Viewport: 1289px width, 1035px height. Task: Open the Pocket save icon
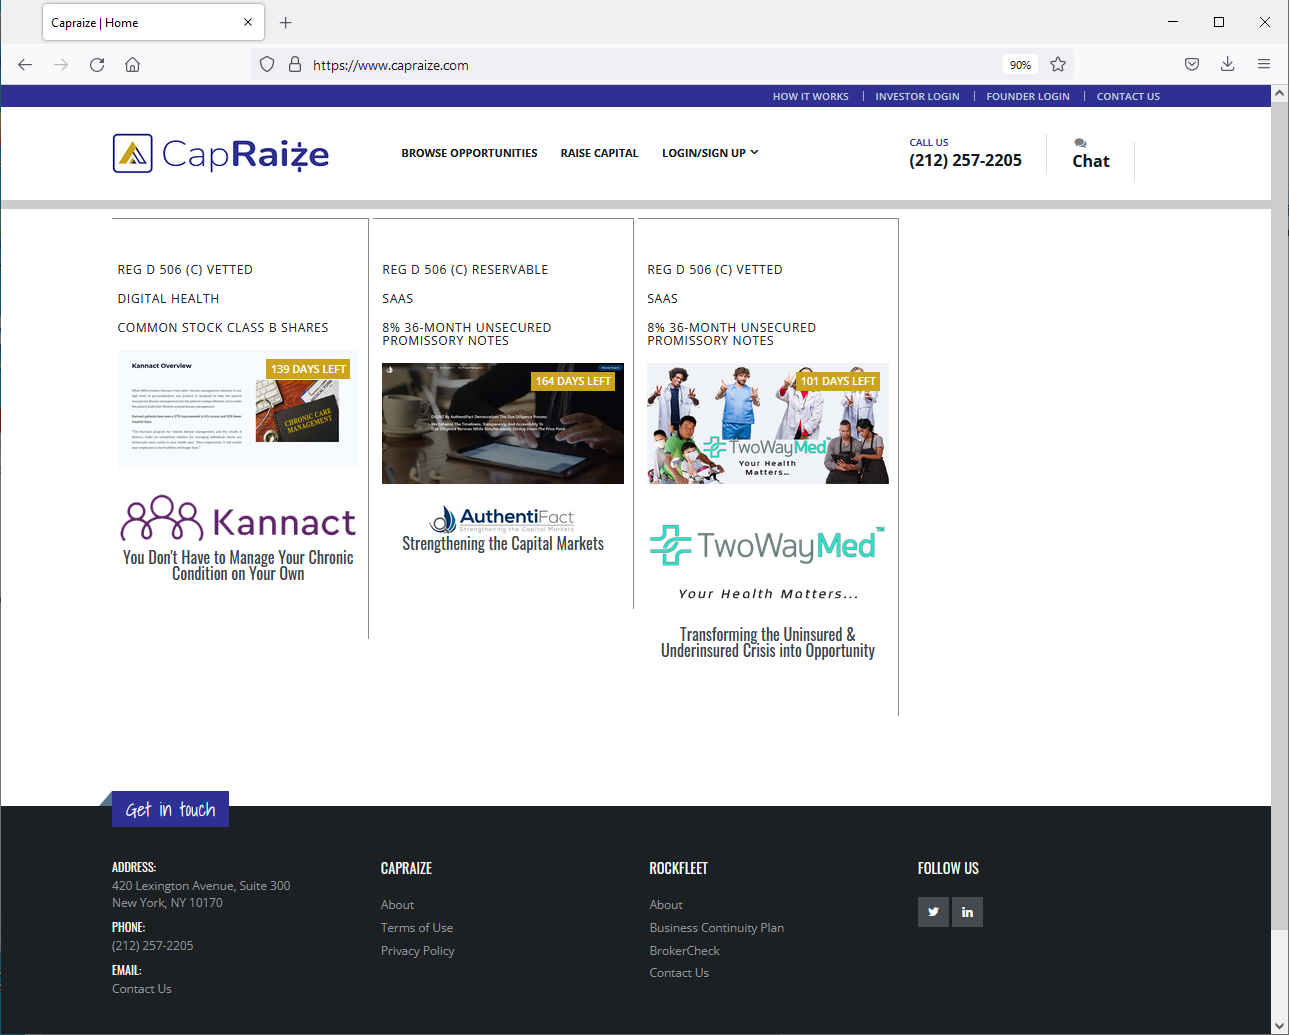1192,65
